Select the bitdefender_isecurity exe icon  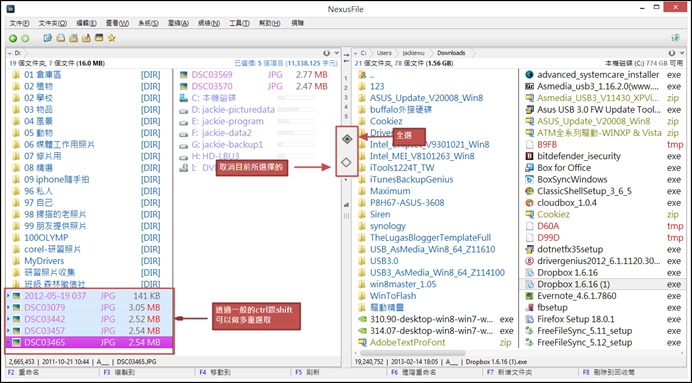tap(530, 156)
